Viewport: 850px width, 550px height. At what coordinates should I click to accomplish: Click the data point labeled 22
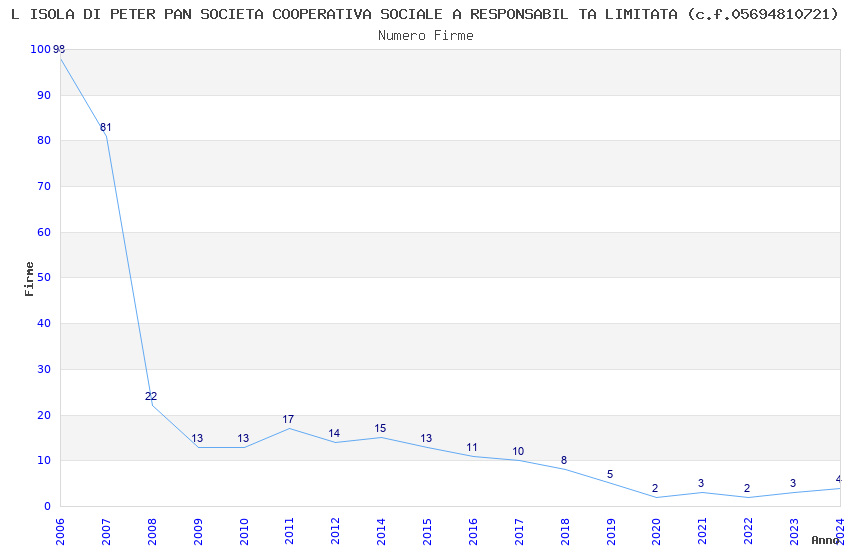click(x=151, y=396)
